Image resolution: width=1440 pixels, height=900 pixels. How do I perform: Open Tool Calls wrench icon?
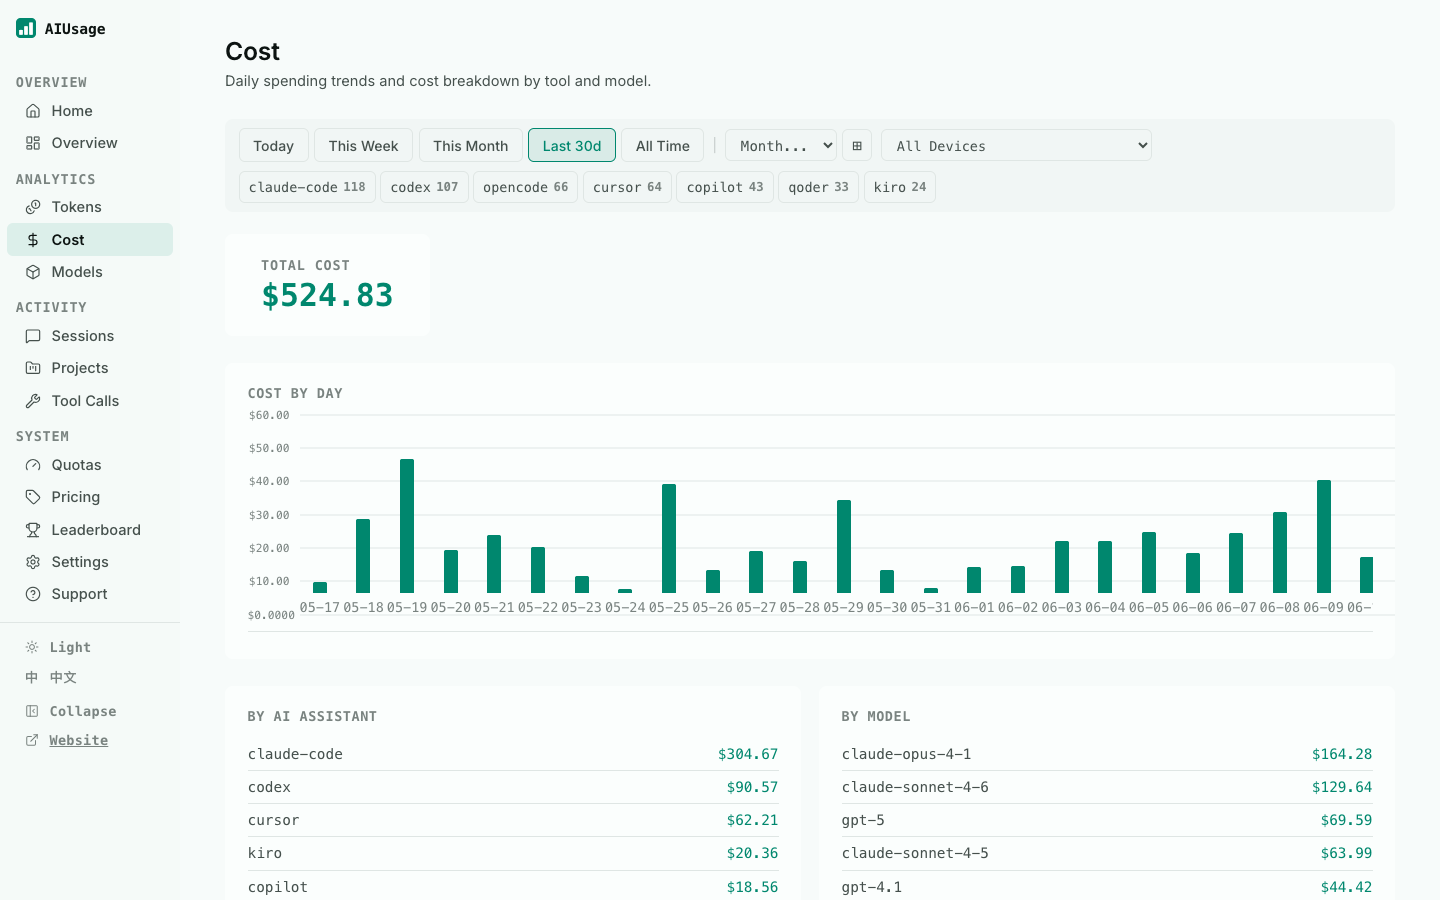(33, 401)
